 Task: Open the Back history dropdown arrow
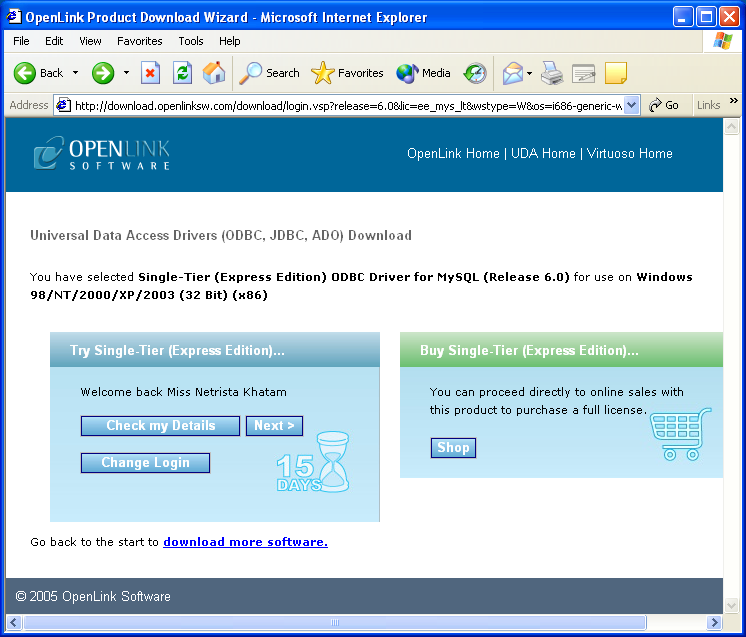coord(76,73)
